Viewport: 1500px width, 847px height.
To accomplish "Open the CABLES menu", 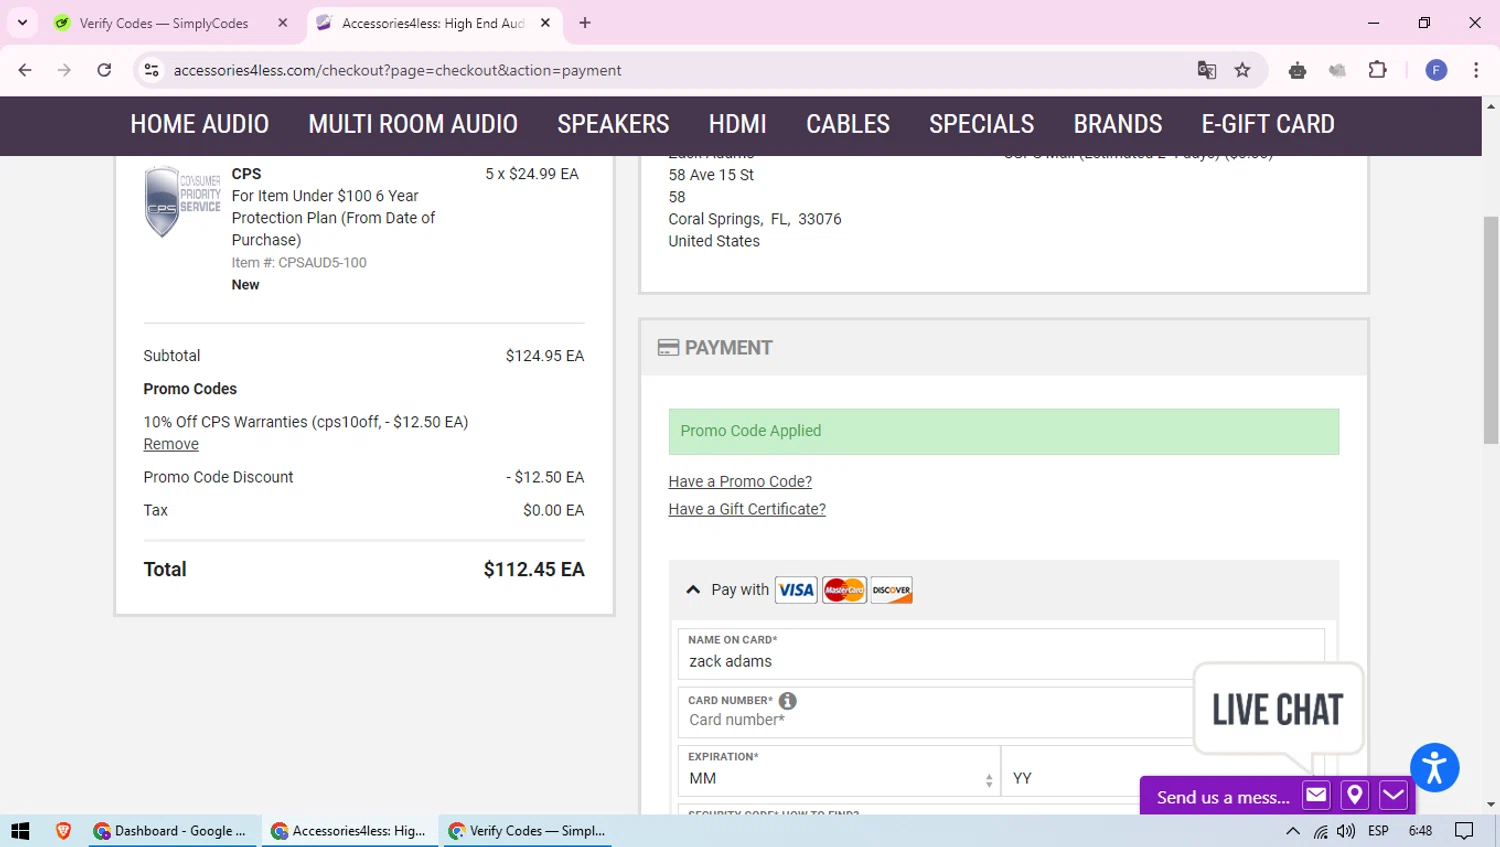I will pyautogui.click(x=848, y=124).
